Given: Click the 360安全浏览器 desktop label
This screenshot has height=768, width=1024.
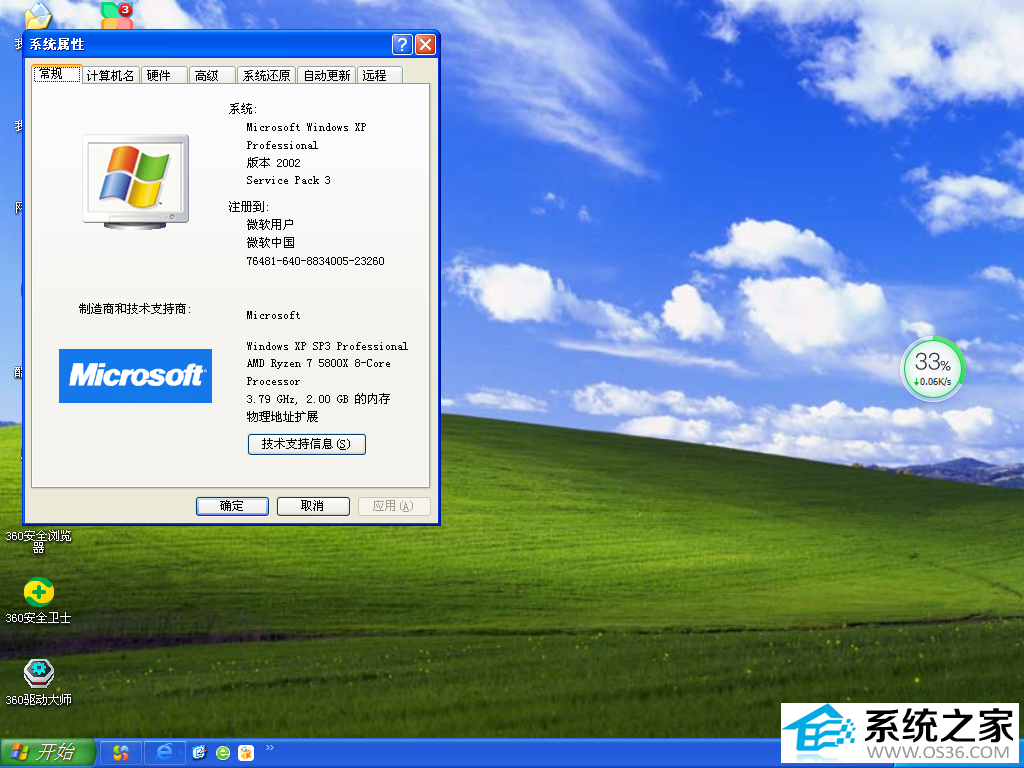Looking at the screenshot, I should pos(39,541).
